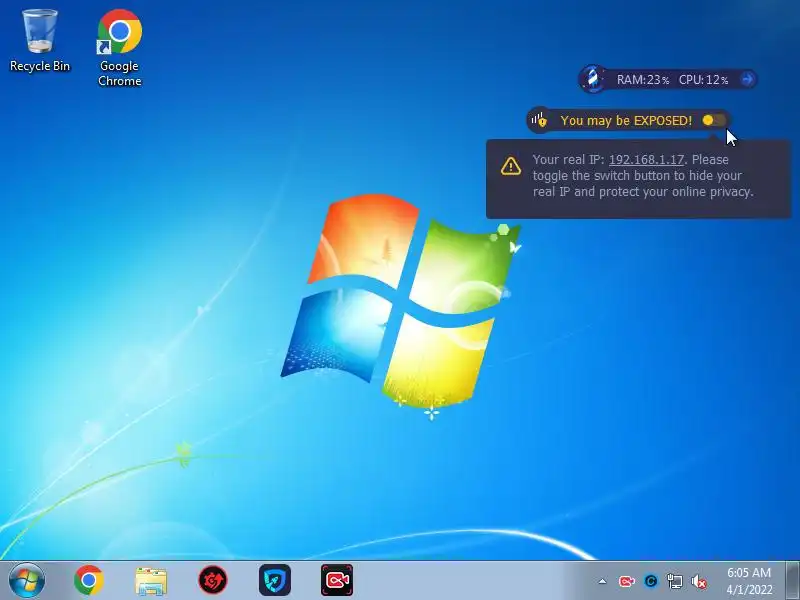
Task: Click the muted volume tray icon
Action: (x=698, y=581)
